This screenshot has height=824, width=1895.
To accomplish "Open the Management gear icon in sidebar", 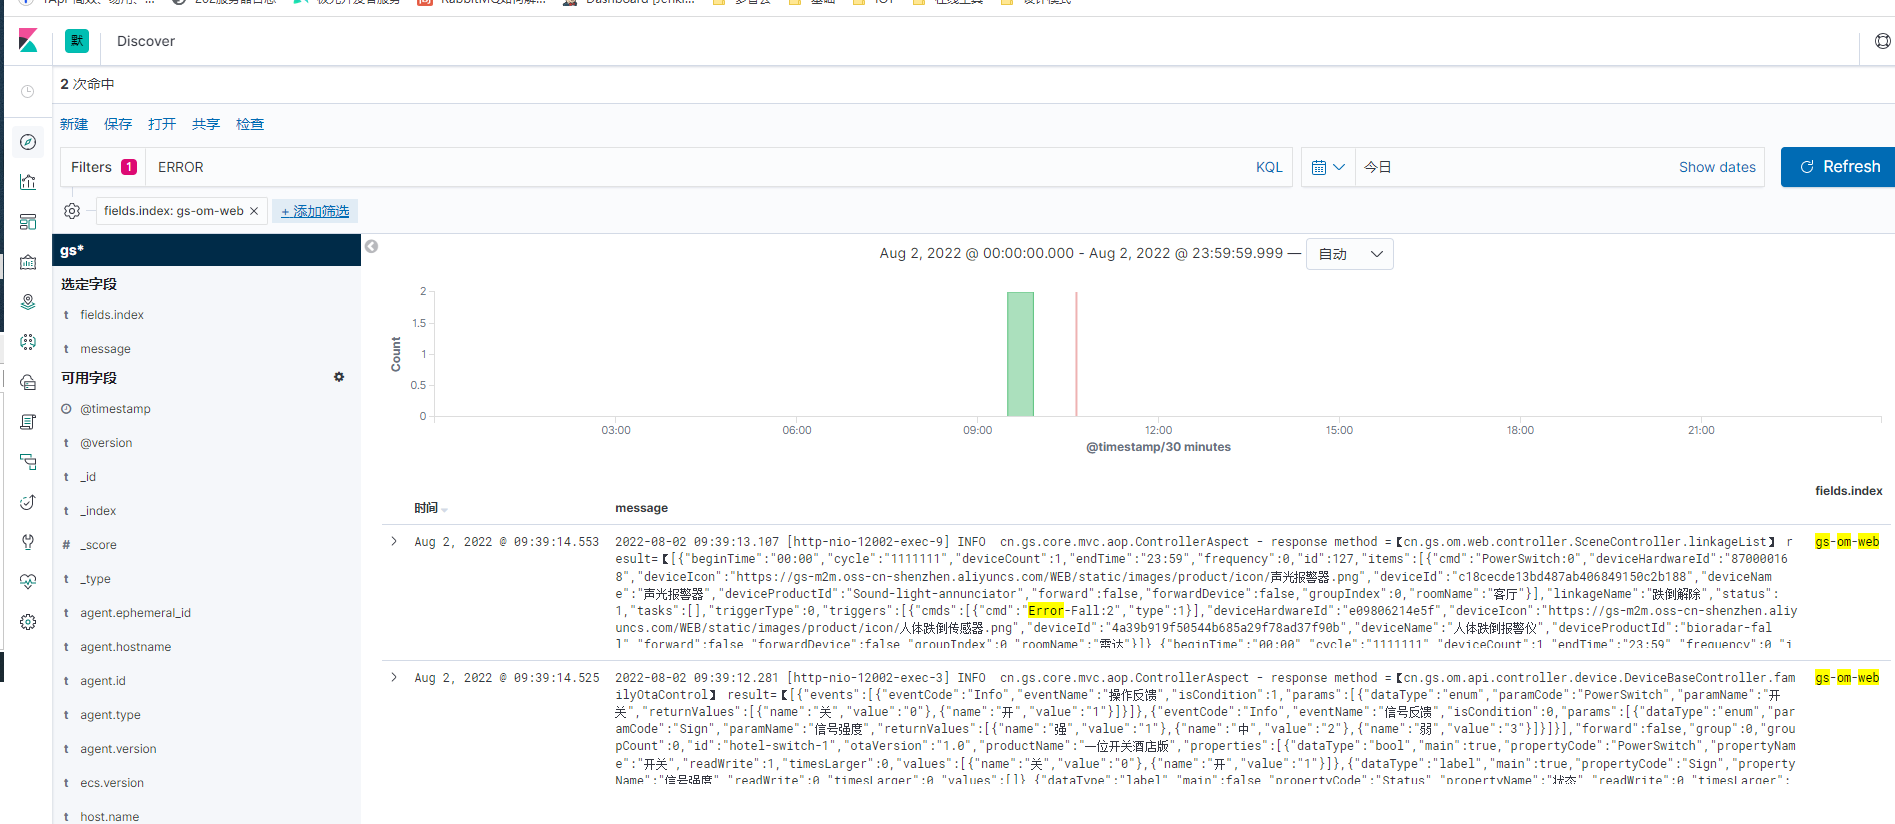I will (28, 622).
